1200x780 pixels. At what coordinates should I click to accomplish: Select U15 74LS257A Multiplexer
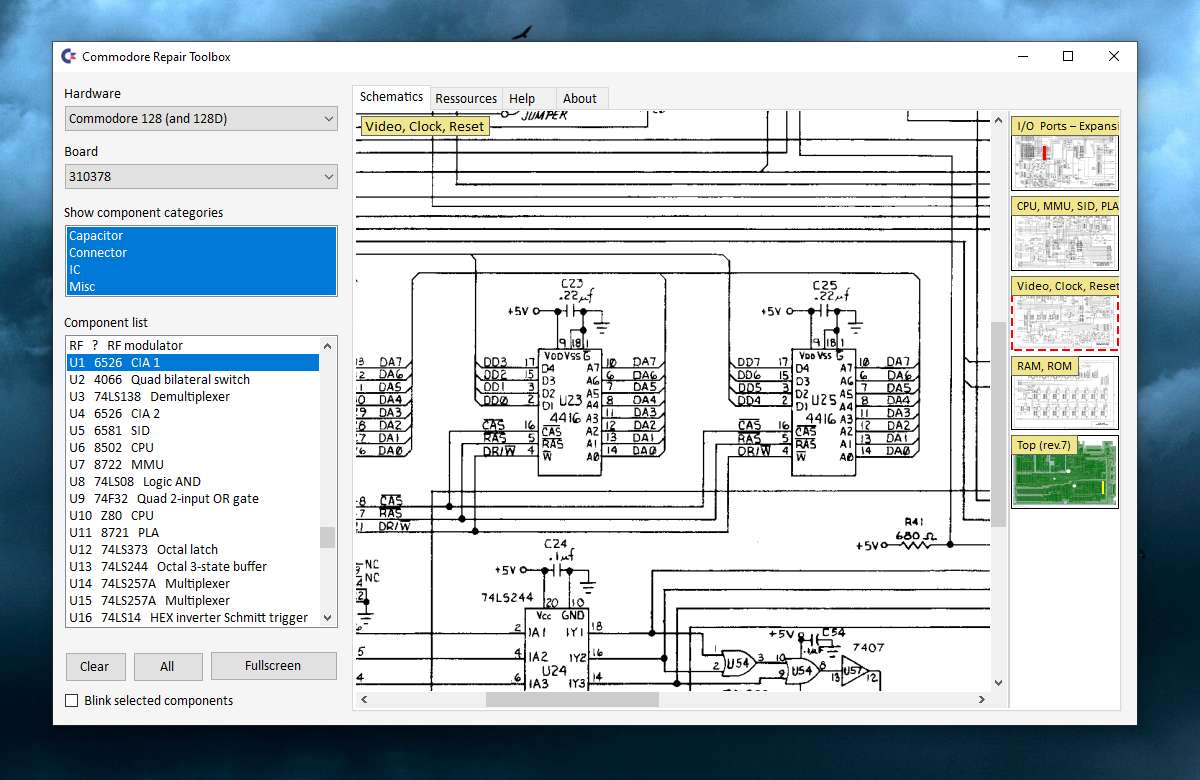click(193, 601)
